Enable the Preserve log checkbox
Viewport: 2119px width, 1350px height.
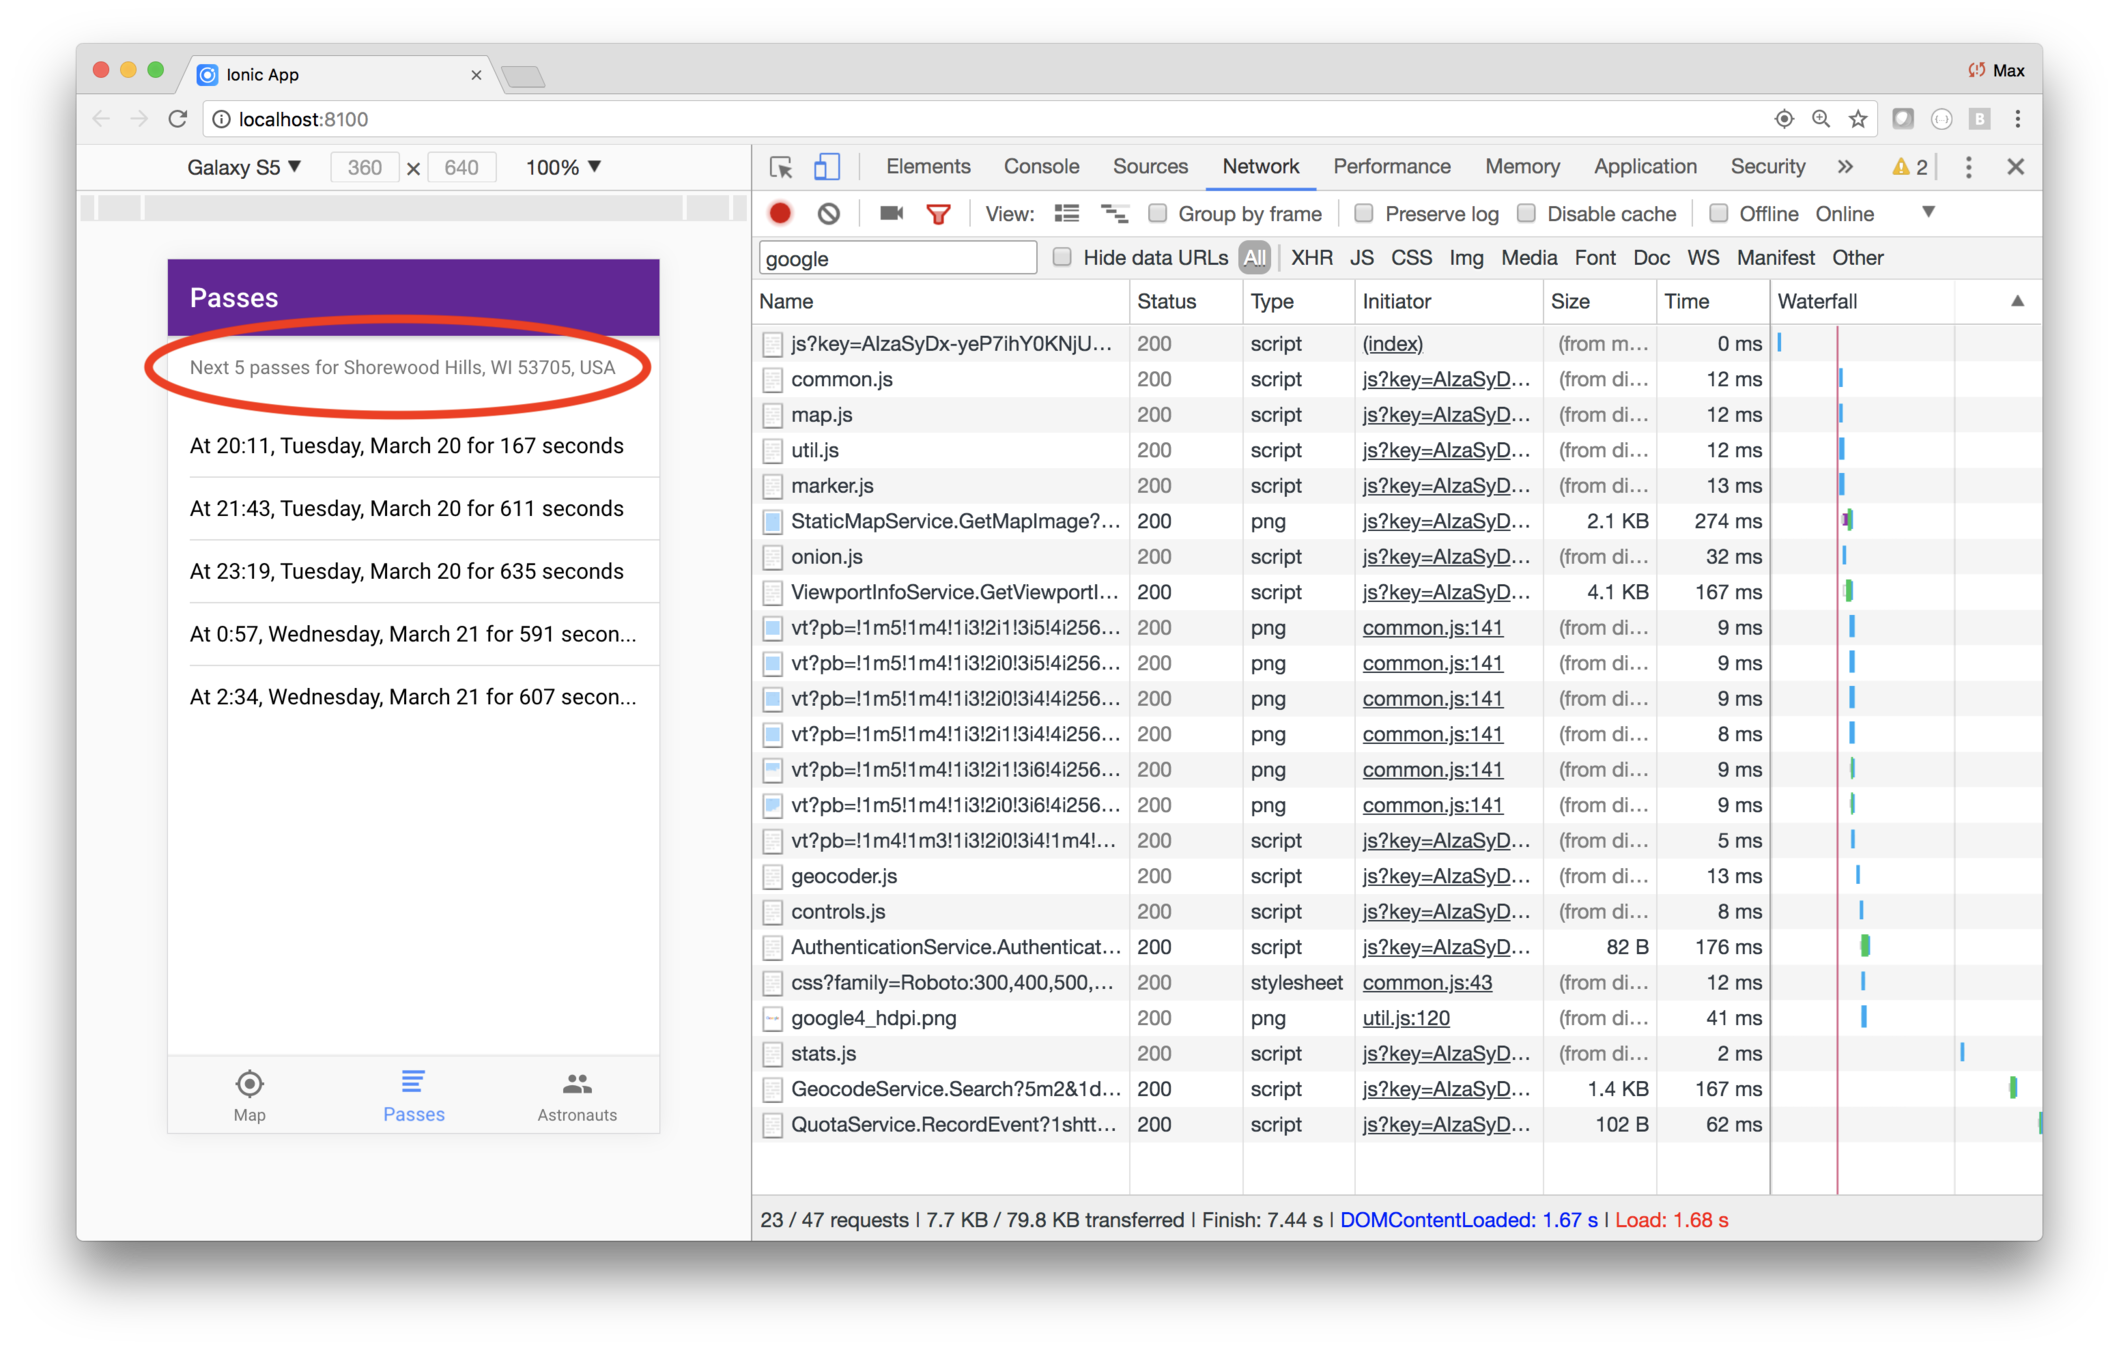(1363, 213)
